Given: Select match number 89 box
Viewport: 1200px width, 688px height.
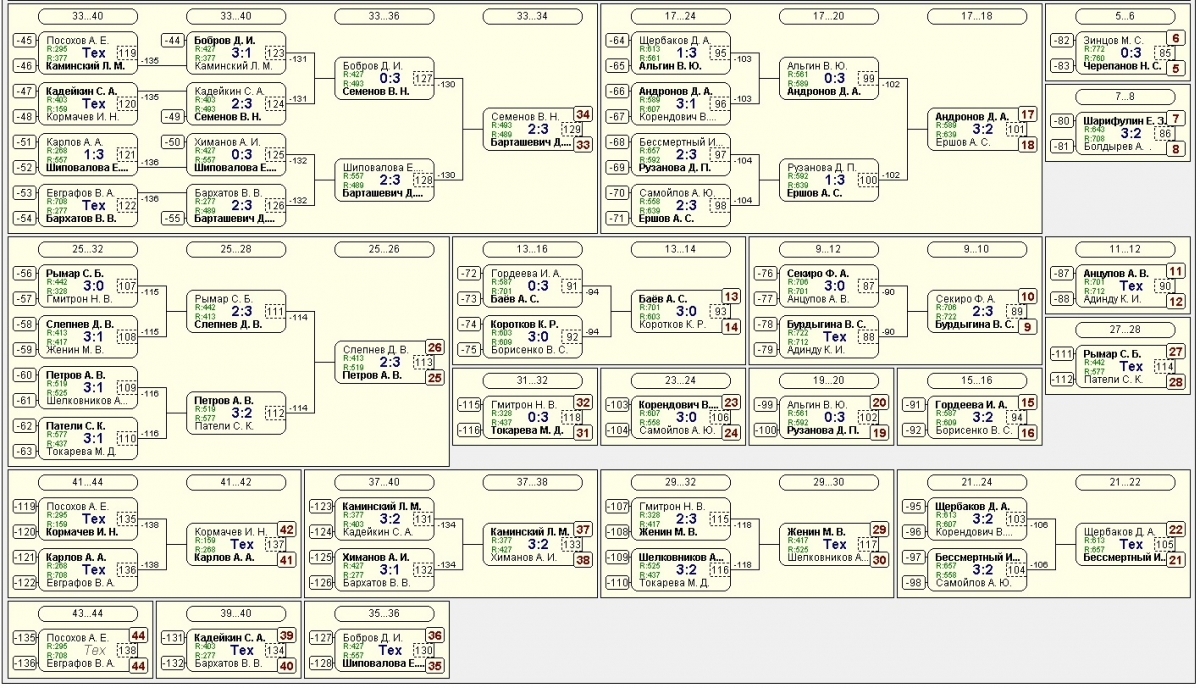Looking at the screenshot, I should click(1016, 311).
